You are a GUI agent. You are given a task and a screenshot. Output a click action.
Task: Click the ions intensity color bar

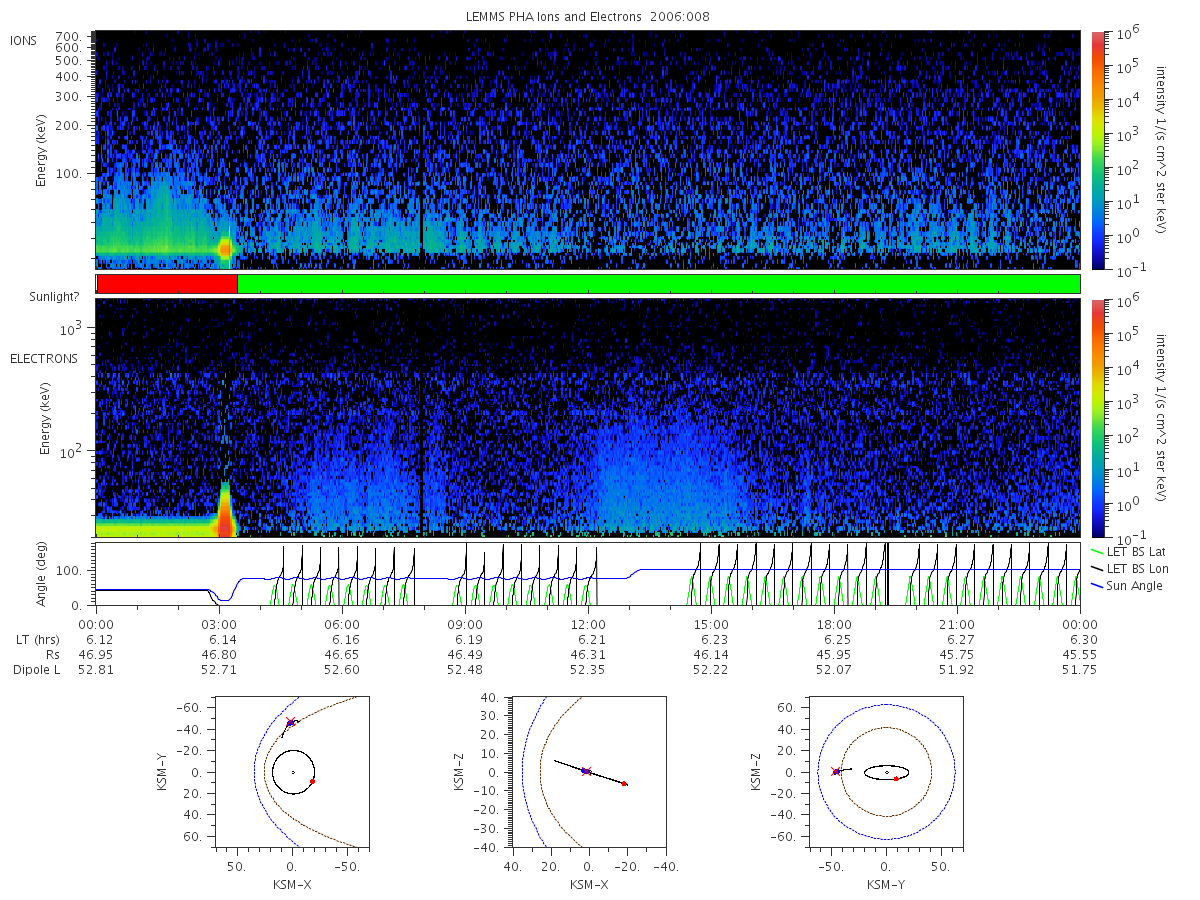click(1098, 150)
